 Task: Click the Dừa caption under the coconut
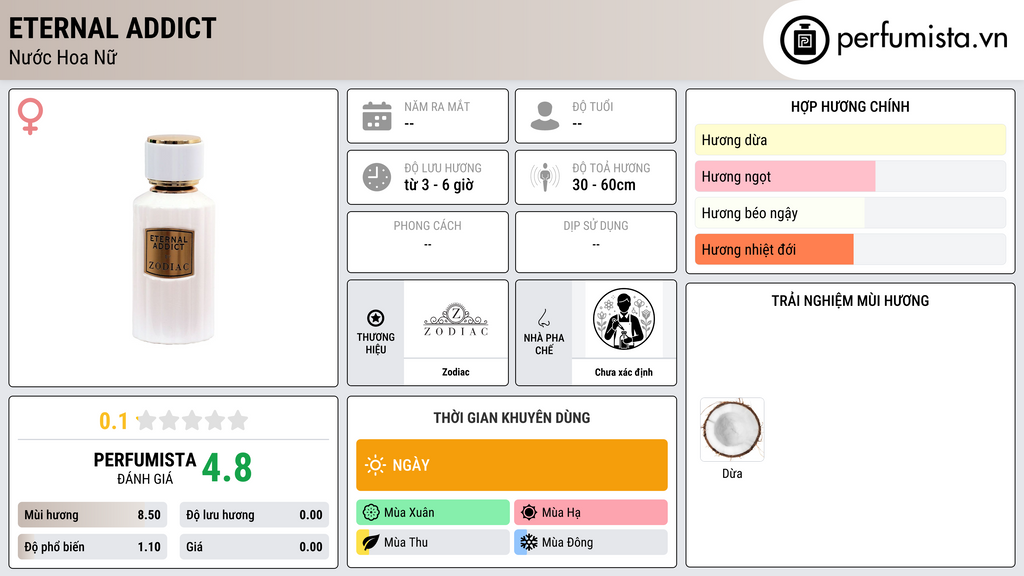click(x=732, y=473)
